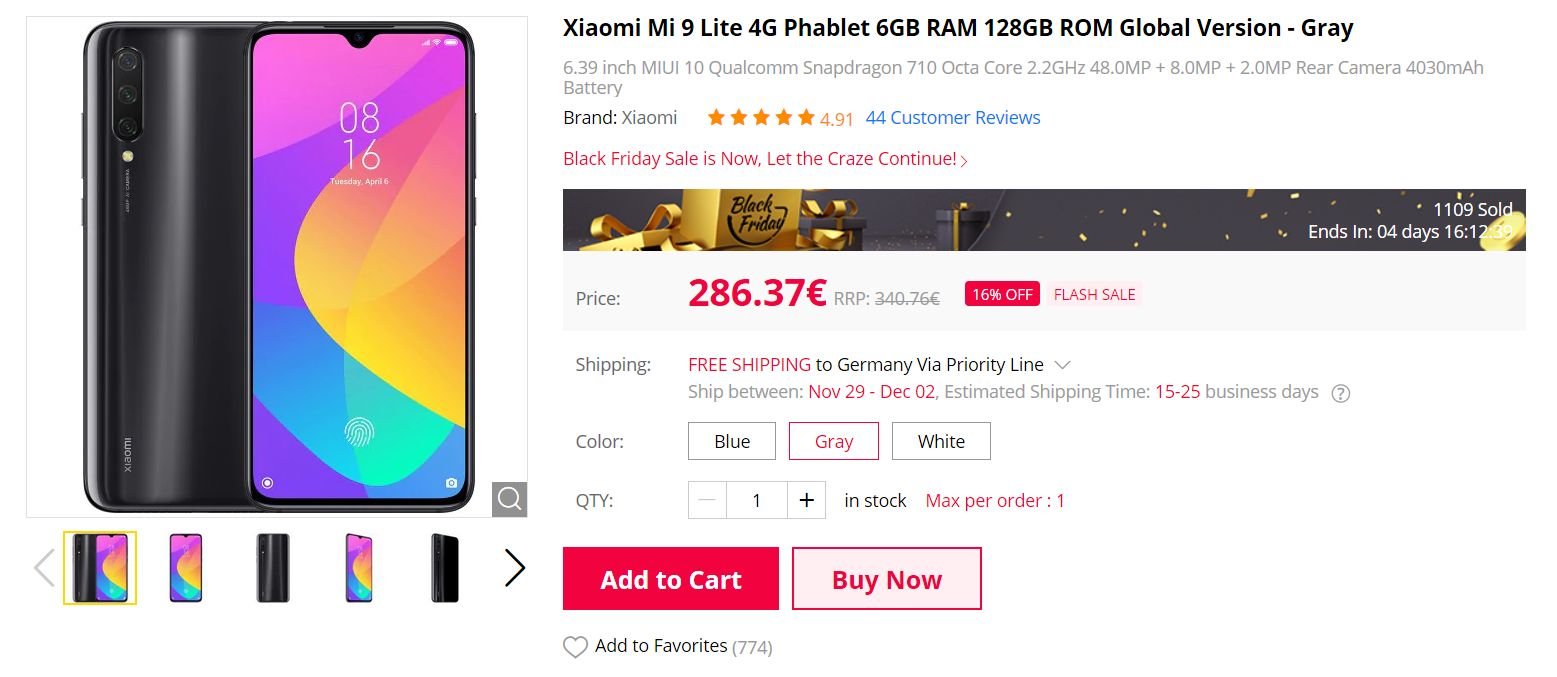The width and height of the screenshot is (1557, 677).
Task: Decrease quantity with the minus button
Action: 708,500
